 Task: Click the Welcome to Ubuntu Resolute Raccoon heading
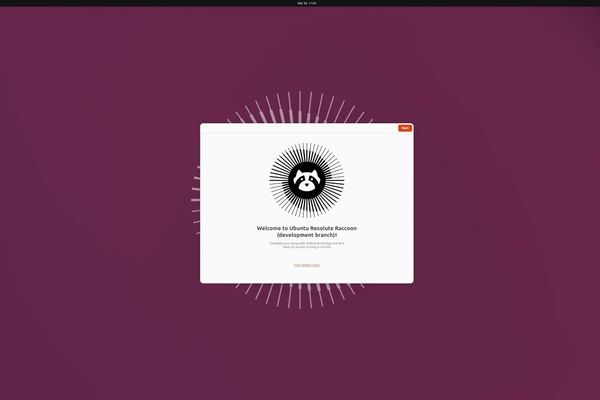tap(307, 232)
